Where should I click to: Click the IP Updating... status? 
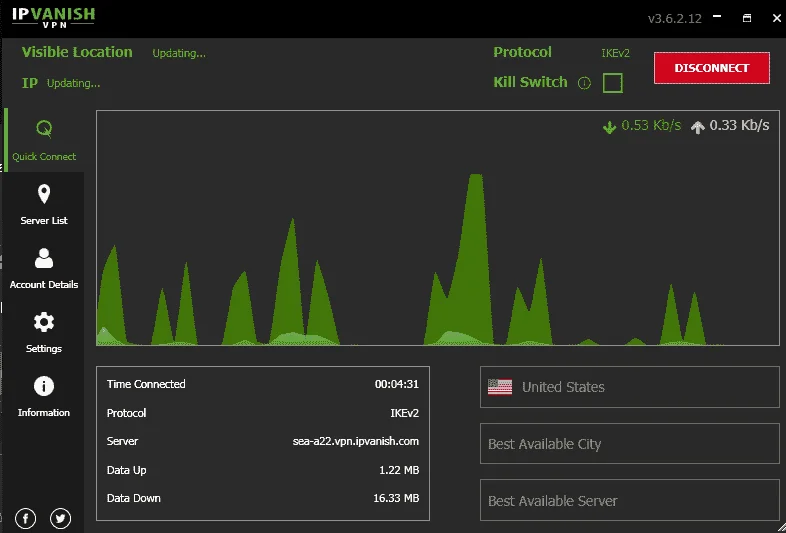[x=73, y=83]
